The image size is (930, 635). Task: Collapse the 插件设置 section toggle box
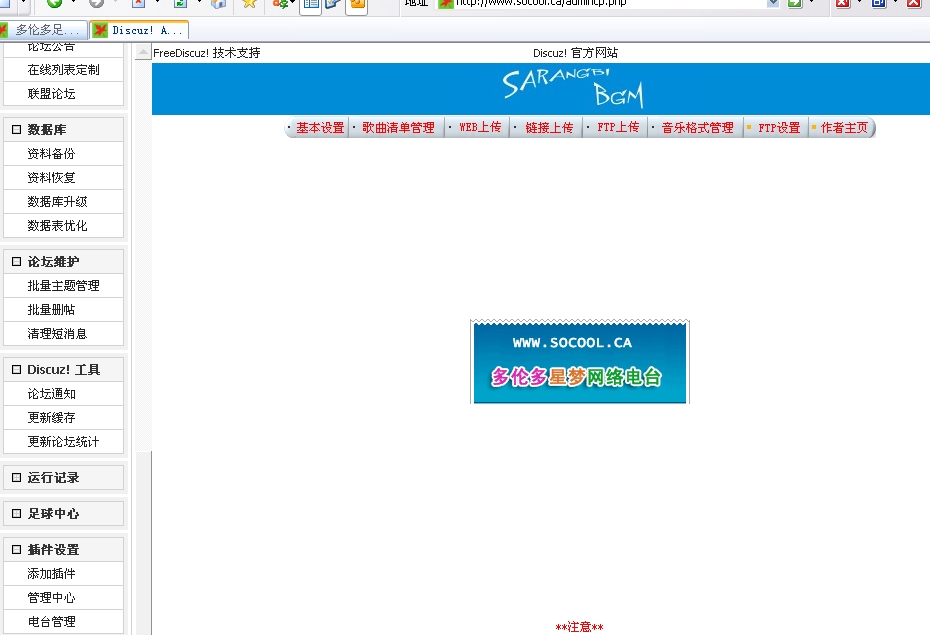pos(17,550)
